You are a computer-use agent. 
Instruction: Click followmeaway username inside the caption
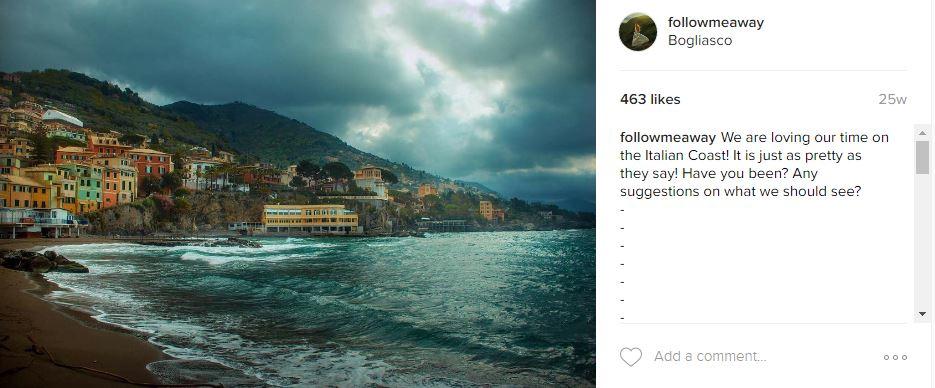(x=668, y=138)
